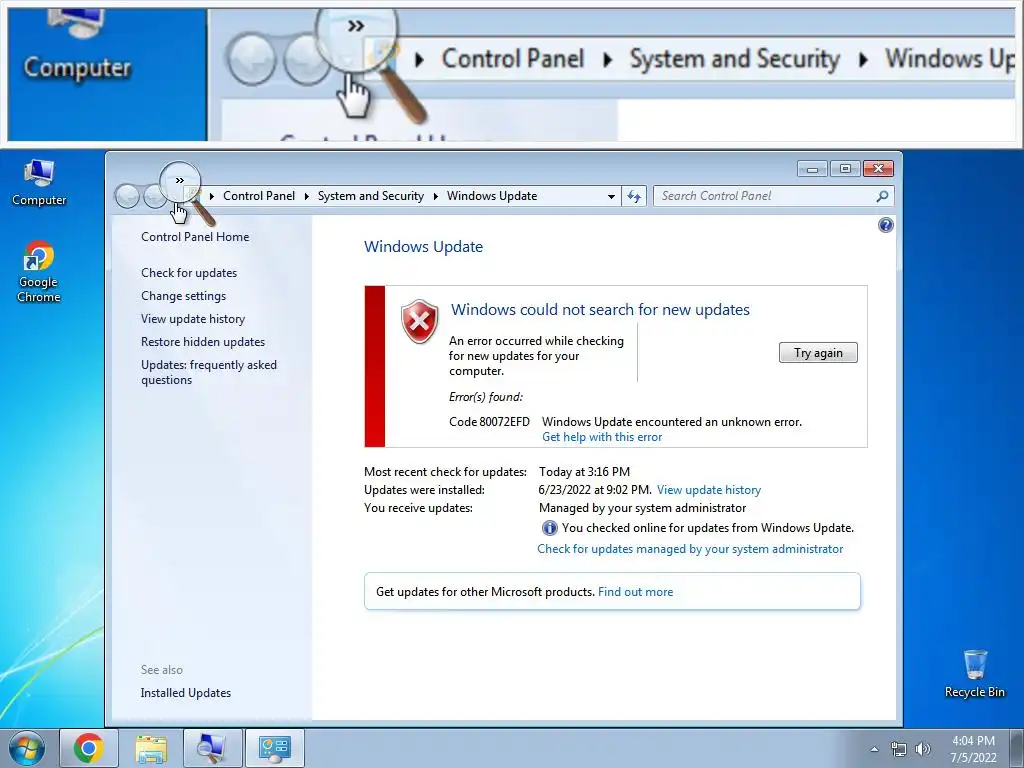1024x768 pixels.
Task: Expand the arrow after System and Security breadcrumb
Action: pyautogui.click(x=436, y=196)
